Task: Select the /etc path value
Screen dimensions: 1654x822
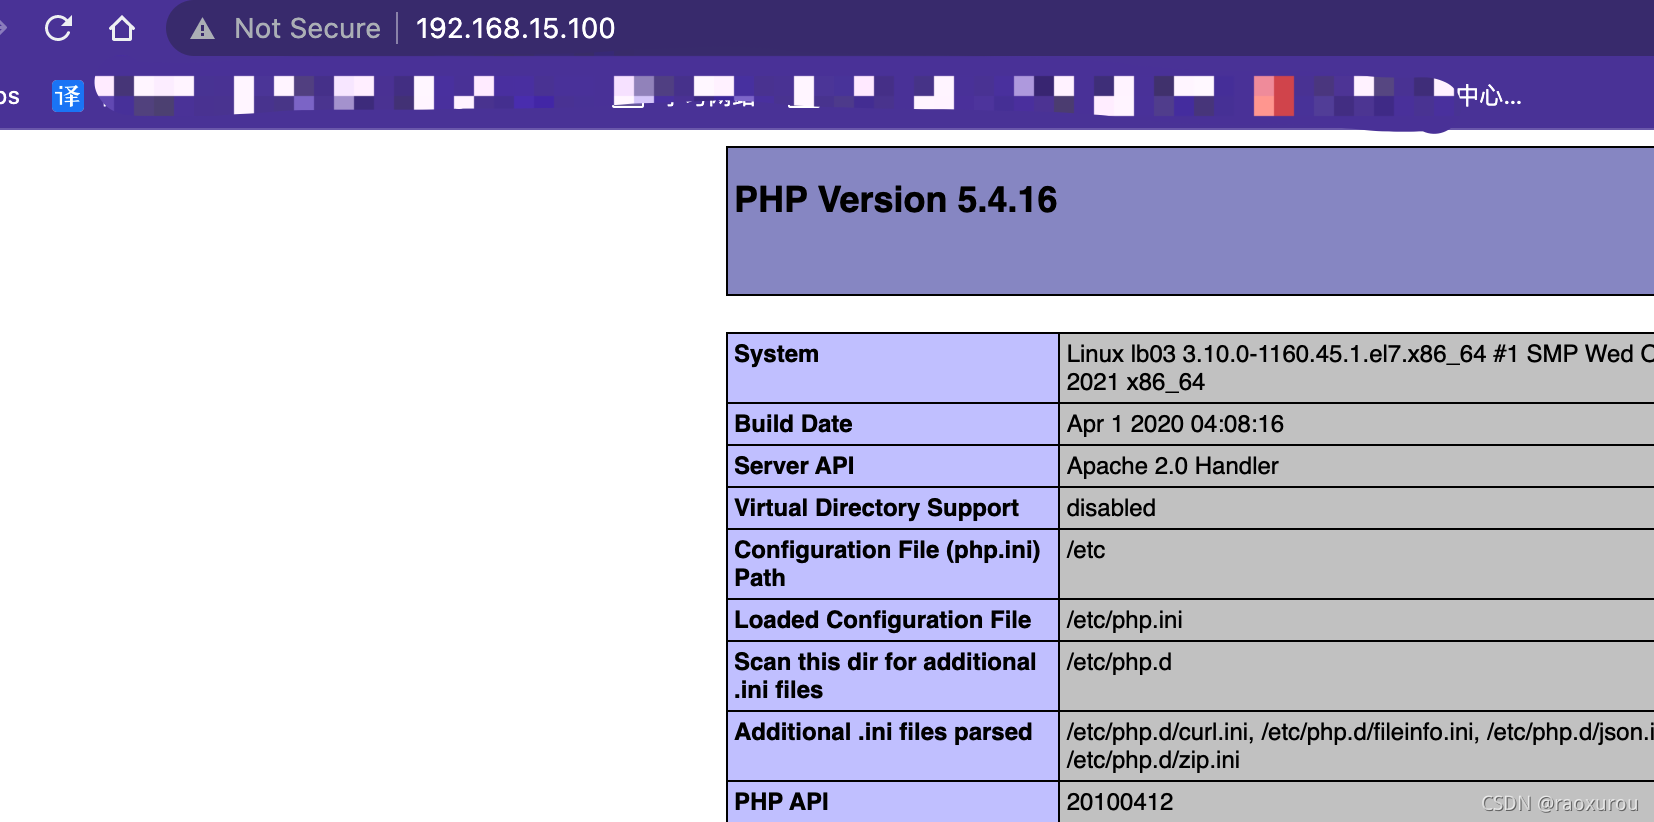Action: pyautogui.click(x=1086, y=550)
